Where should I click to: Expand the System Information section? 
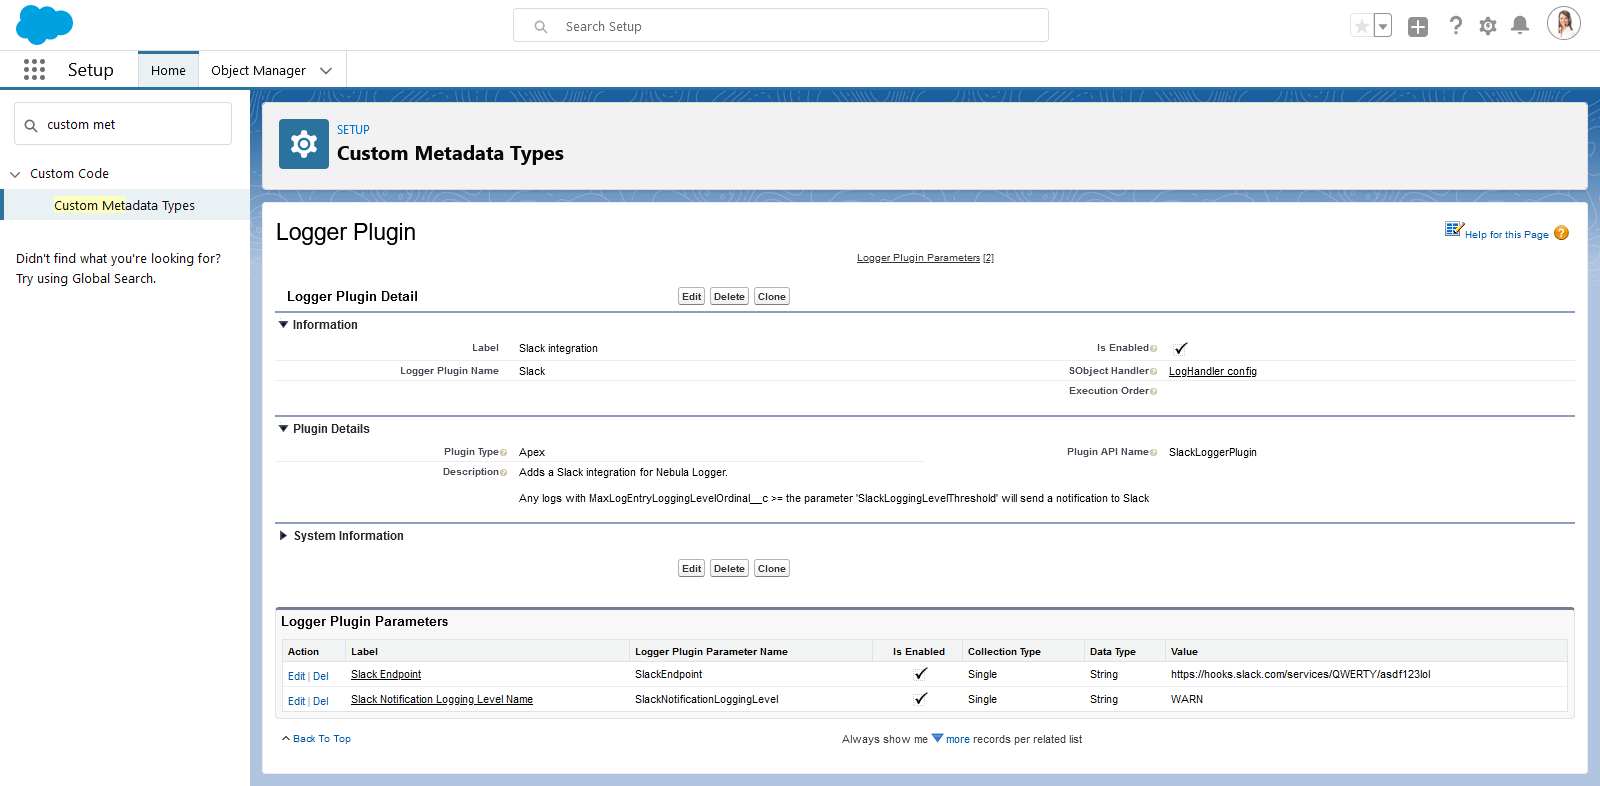[284, 536]
